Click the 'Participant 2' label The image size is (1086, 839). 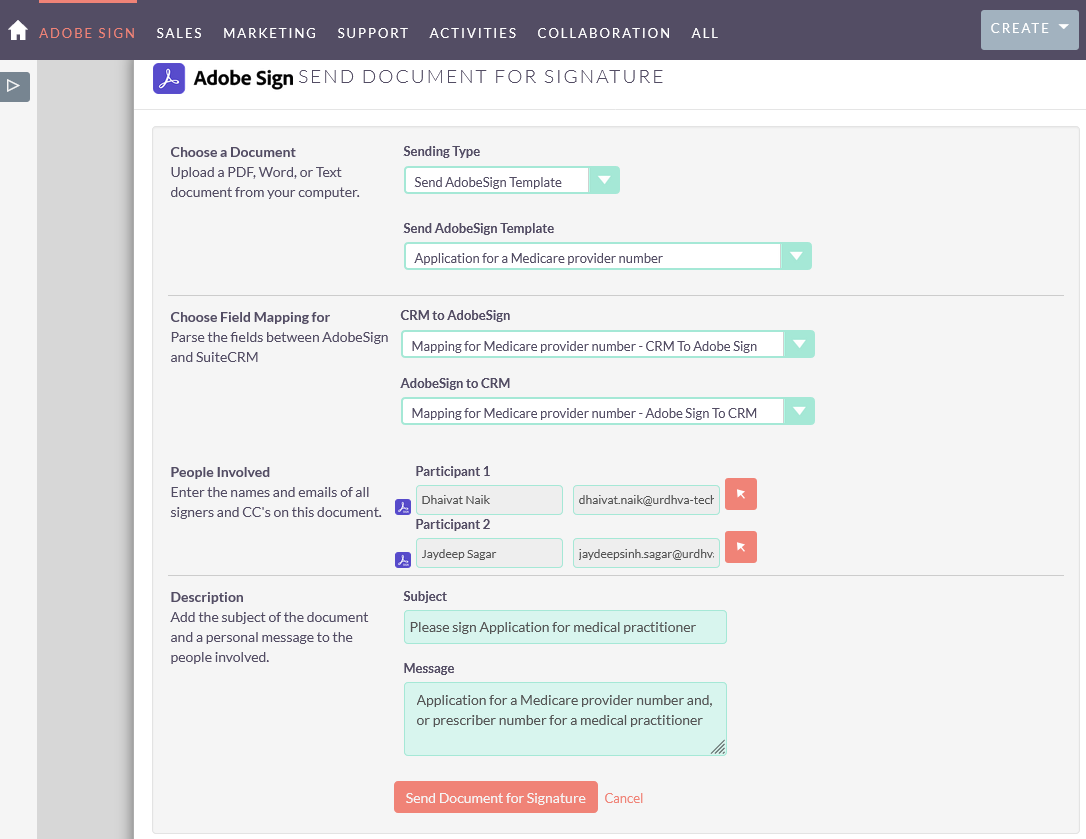pyautogui.click(x=452, y=524)
